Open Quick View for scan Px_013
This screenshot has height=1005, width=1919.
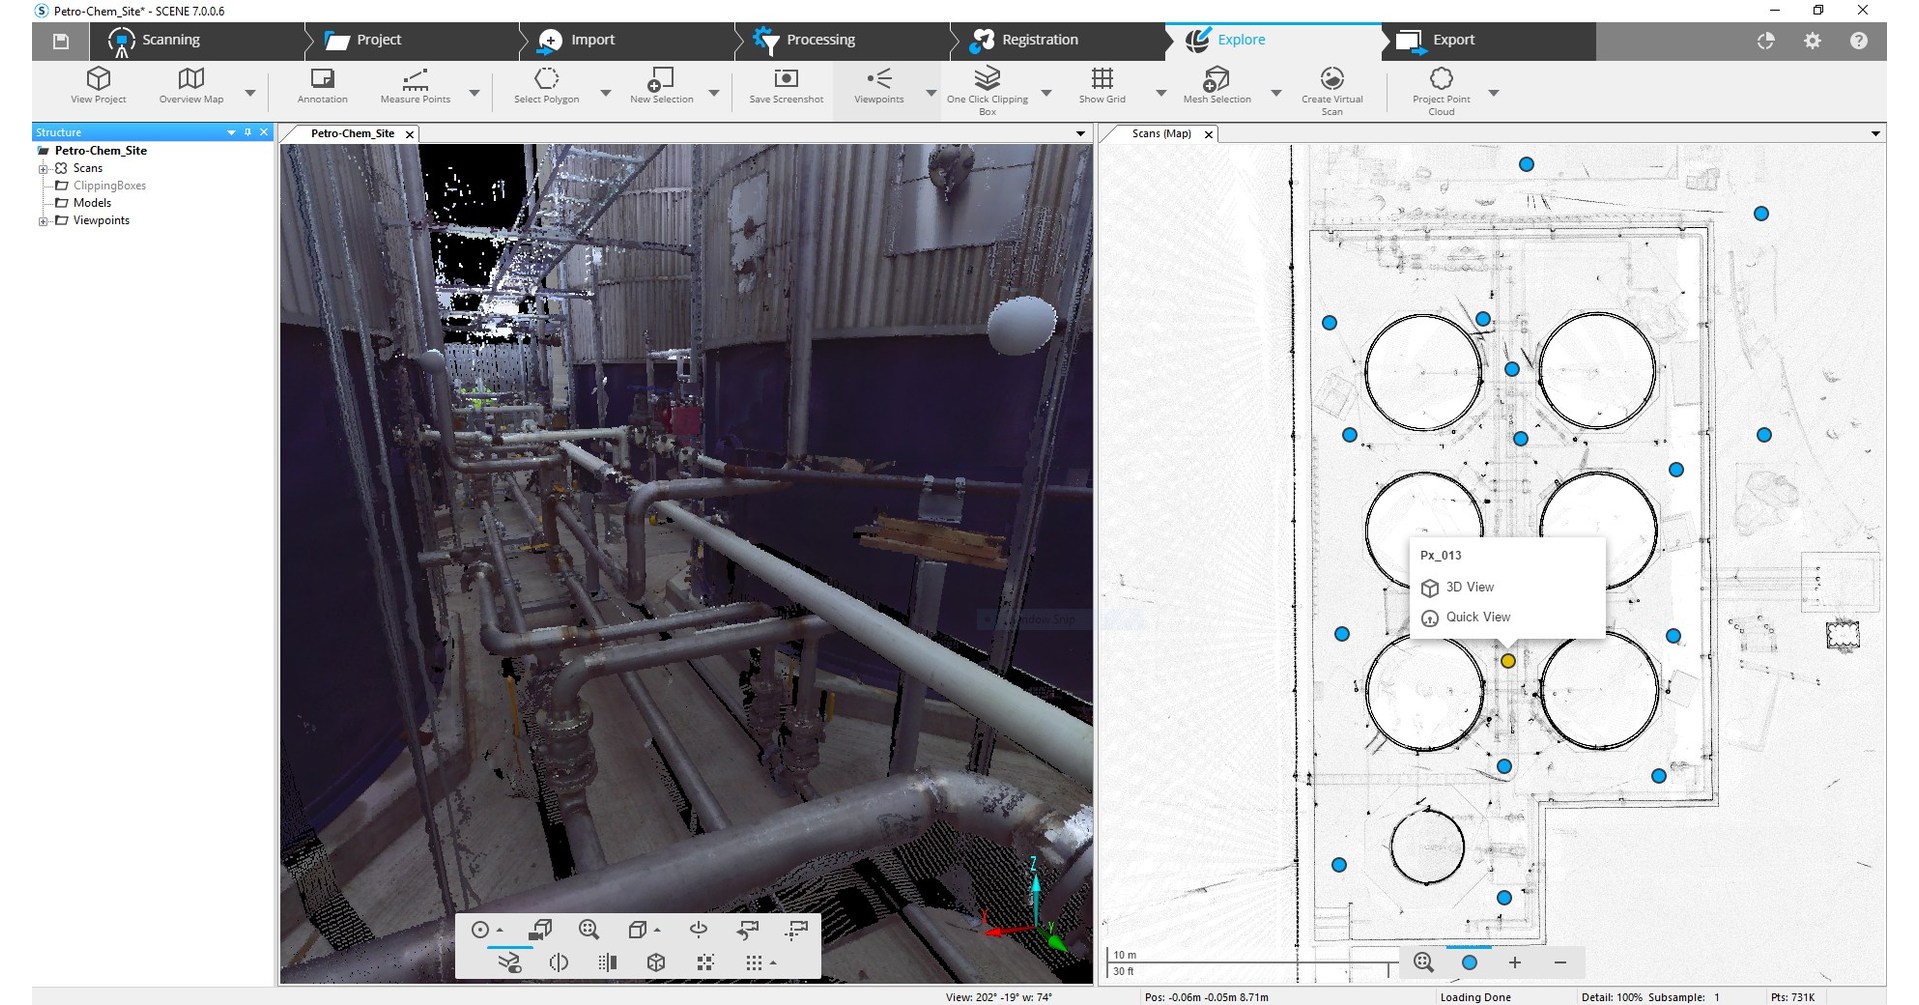click(1477, 617)
